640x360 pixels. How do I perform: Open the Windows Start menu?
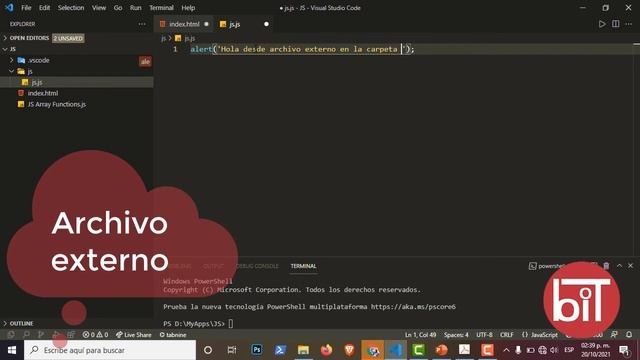[x=12, y=350]
